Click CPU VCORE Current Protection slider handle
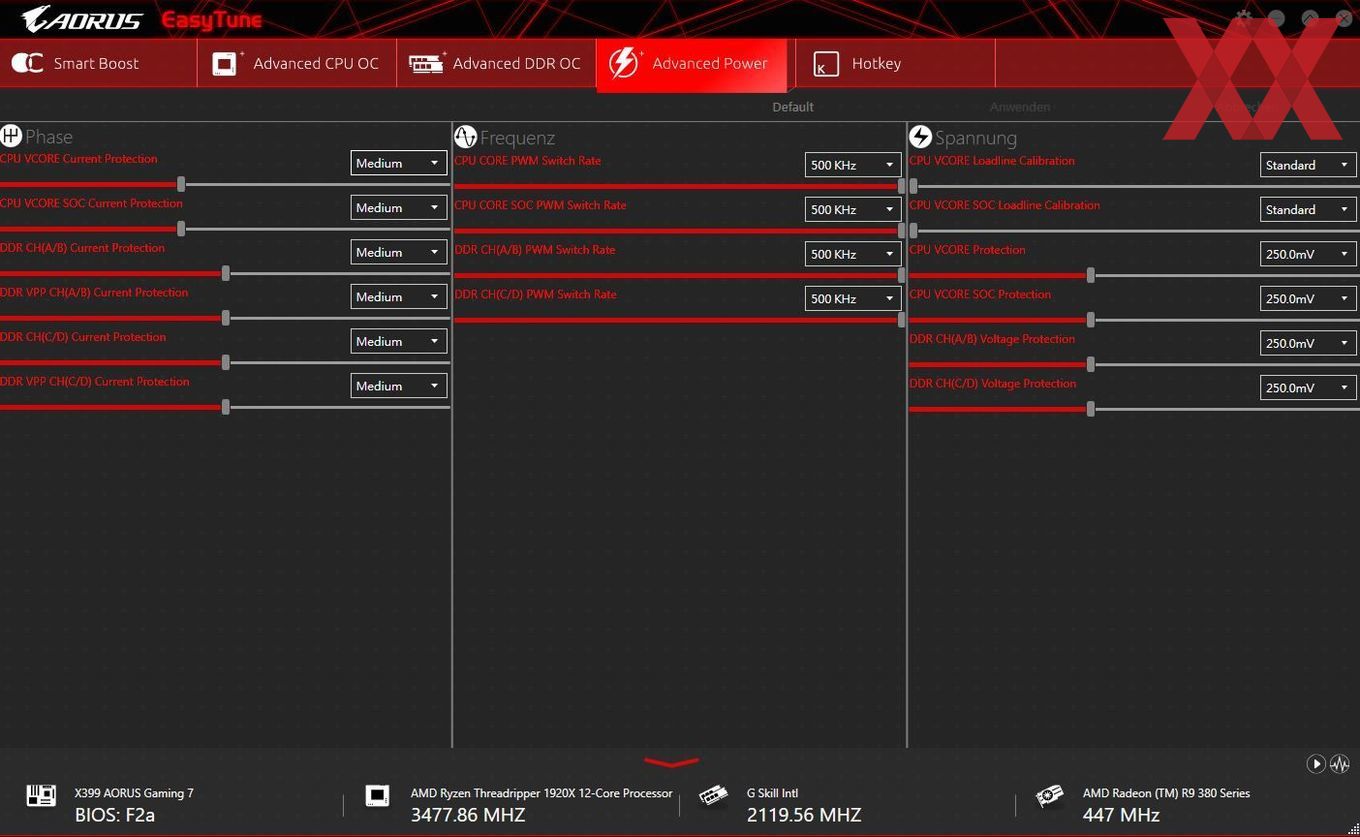The width and height of the screenshot is (1360, 837). 181,184
